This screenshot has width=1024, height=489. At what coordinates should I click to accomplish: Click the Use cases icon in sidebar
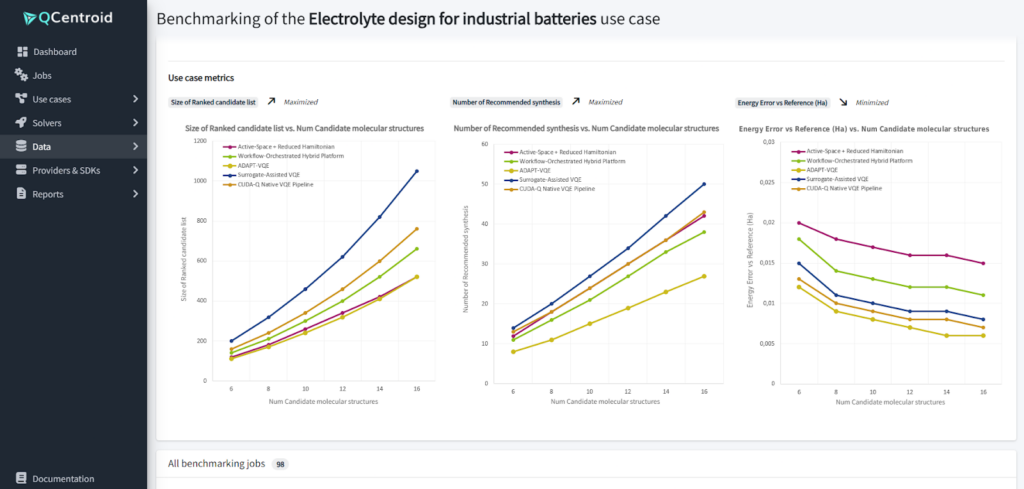coord(22,99)
